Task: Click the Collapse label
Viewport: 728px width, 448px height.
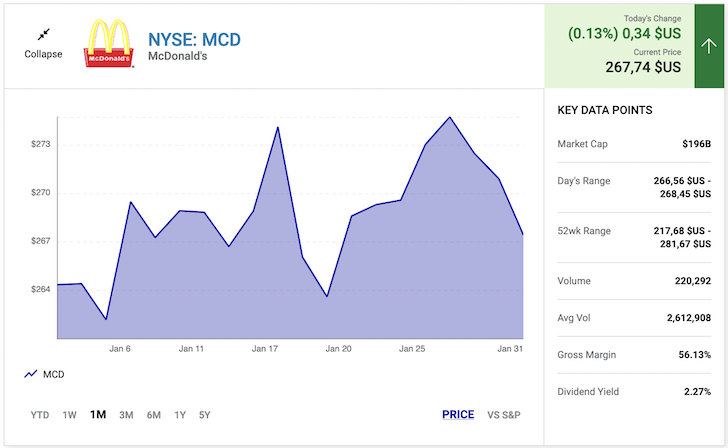Action: point(43,54)
